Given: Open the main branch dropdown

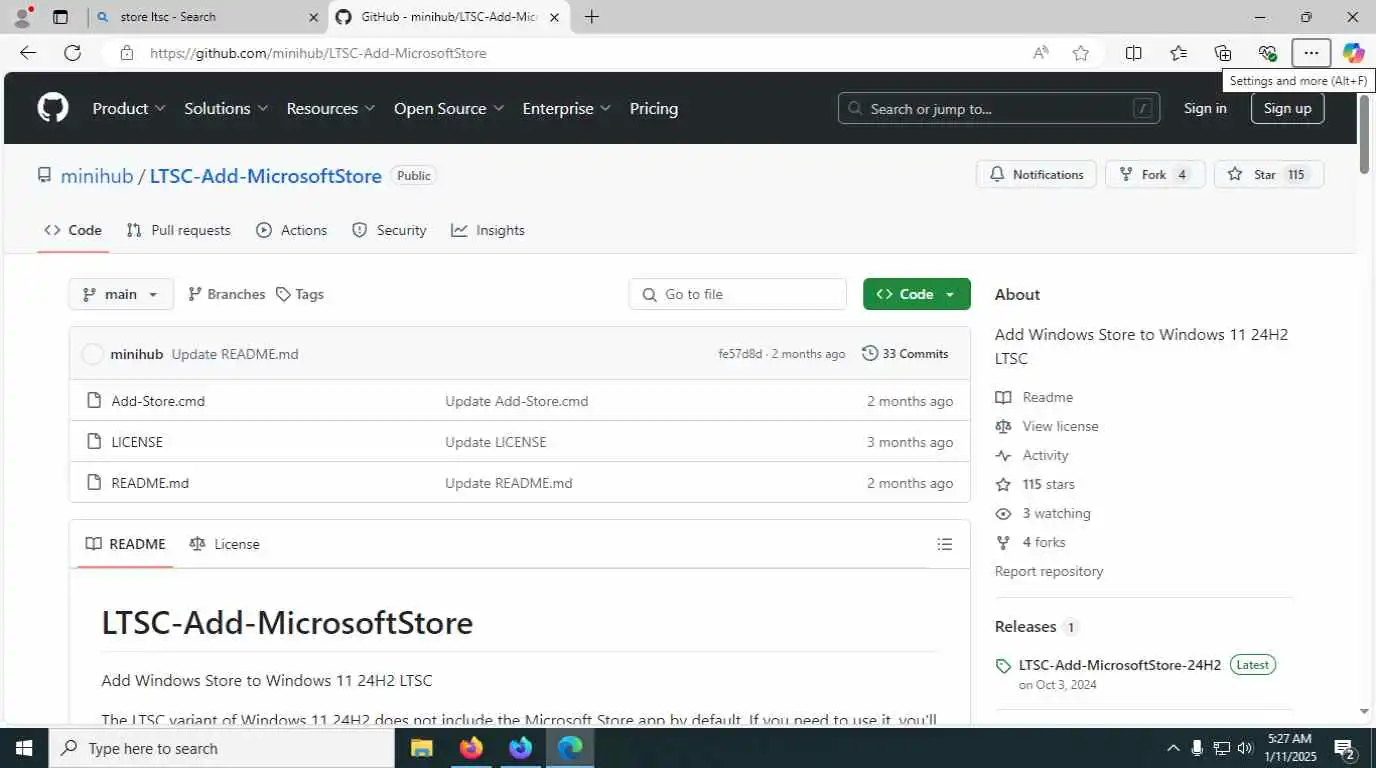Looking at the screenshot, I should pyautogui.click(x=120, y=294).
